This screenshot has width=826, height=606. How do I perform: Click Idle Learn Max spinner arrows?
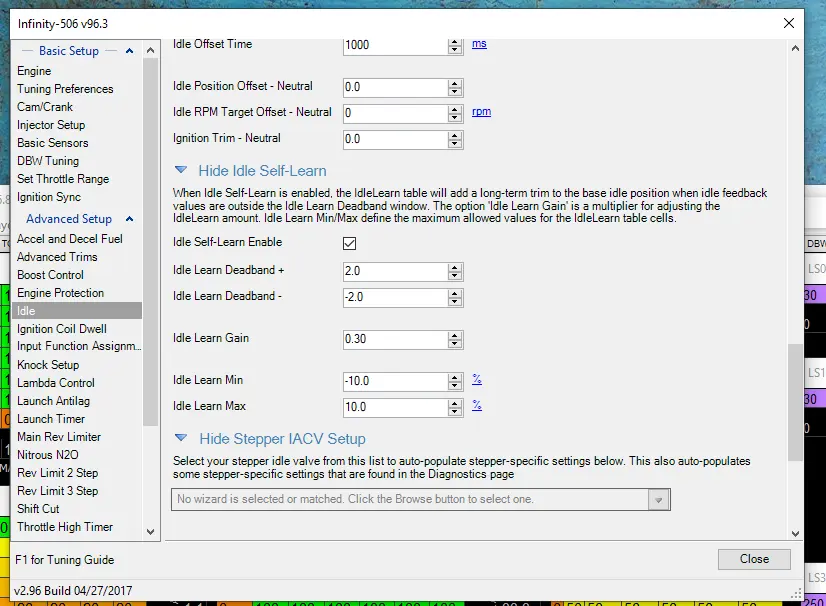(455, 407)
